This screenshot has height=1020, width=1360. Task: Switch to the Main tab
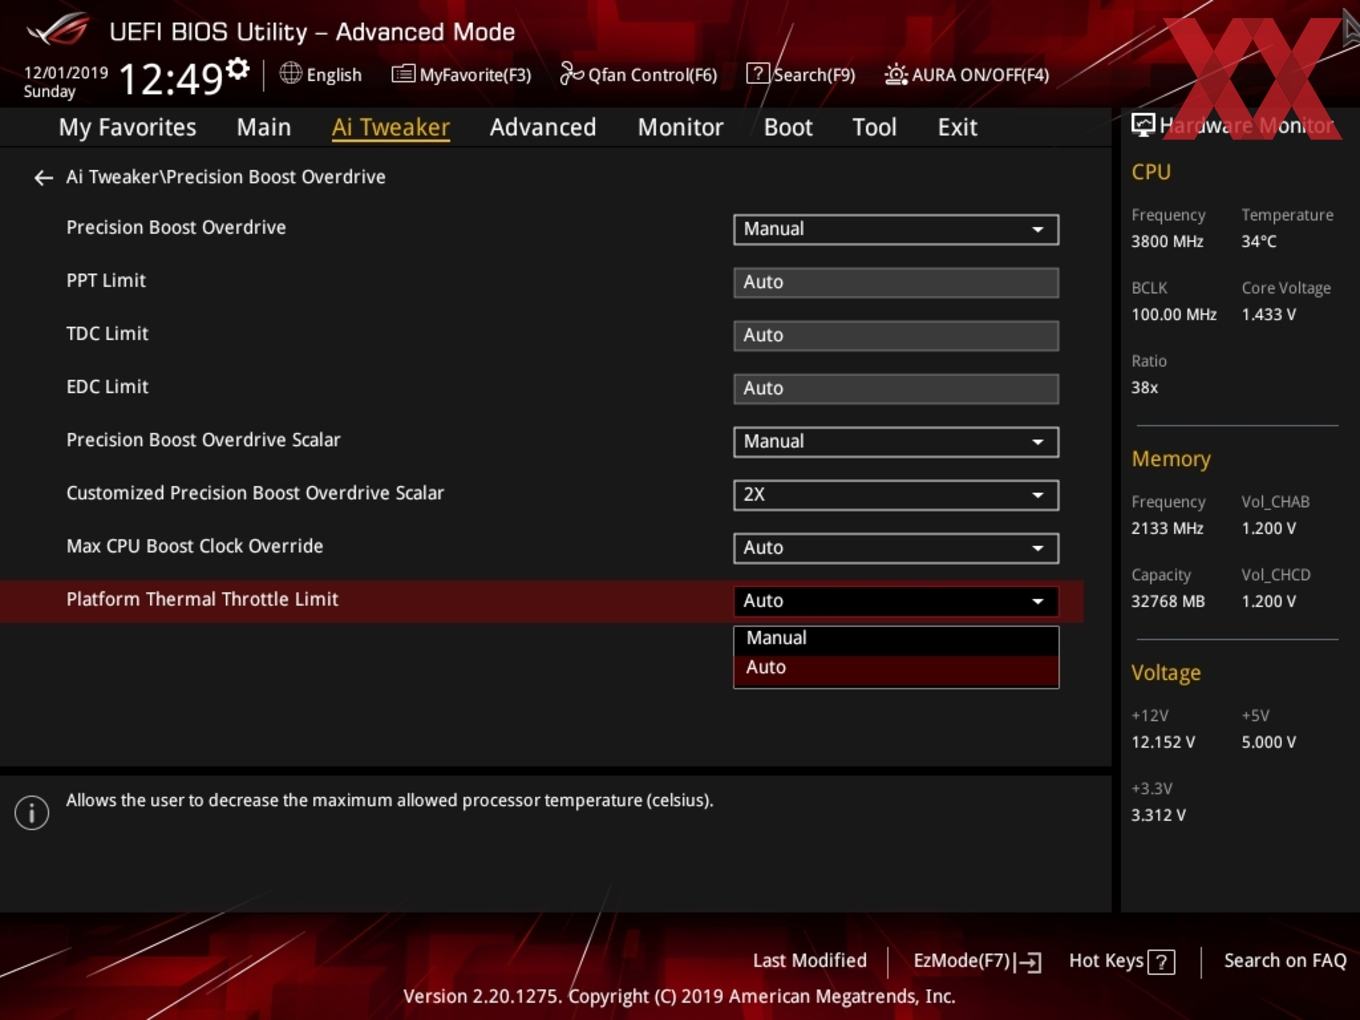point(264,127)
